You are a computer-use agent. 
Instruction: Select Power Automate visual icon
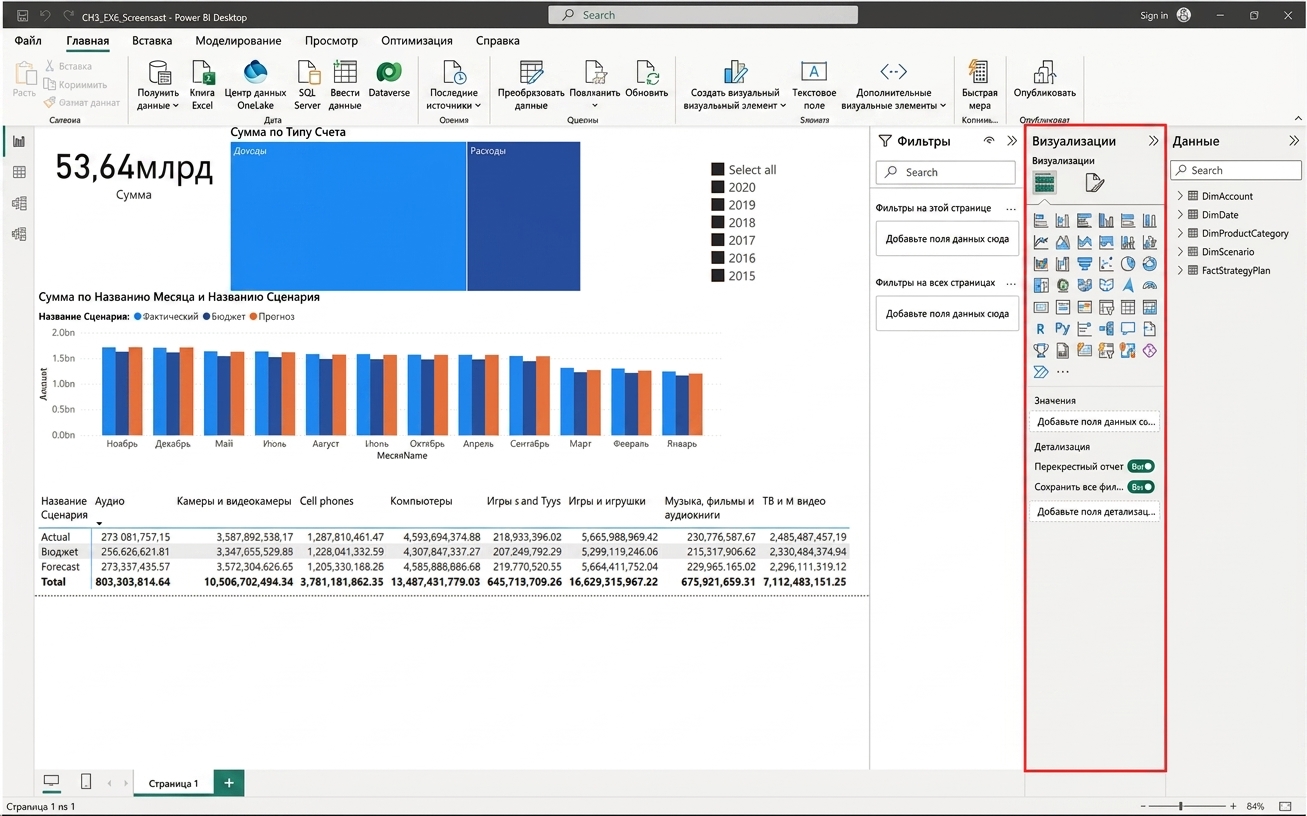pos(1041,372)
